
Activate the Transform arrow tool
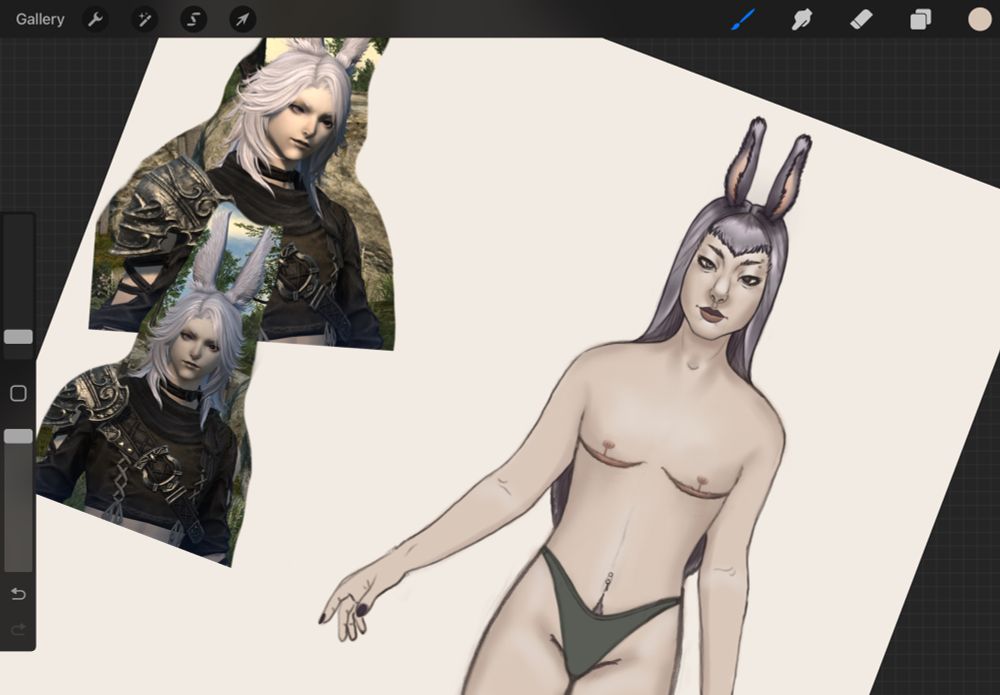242,20
